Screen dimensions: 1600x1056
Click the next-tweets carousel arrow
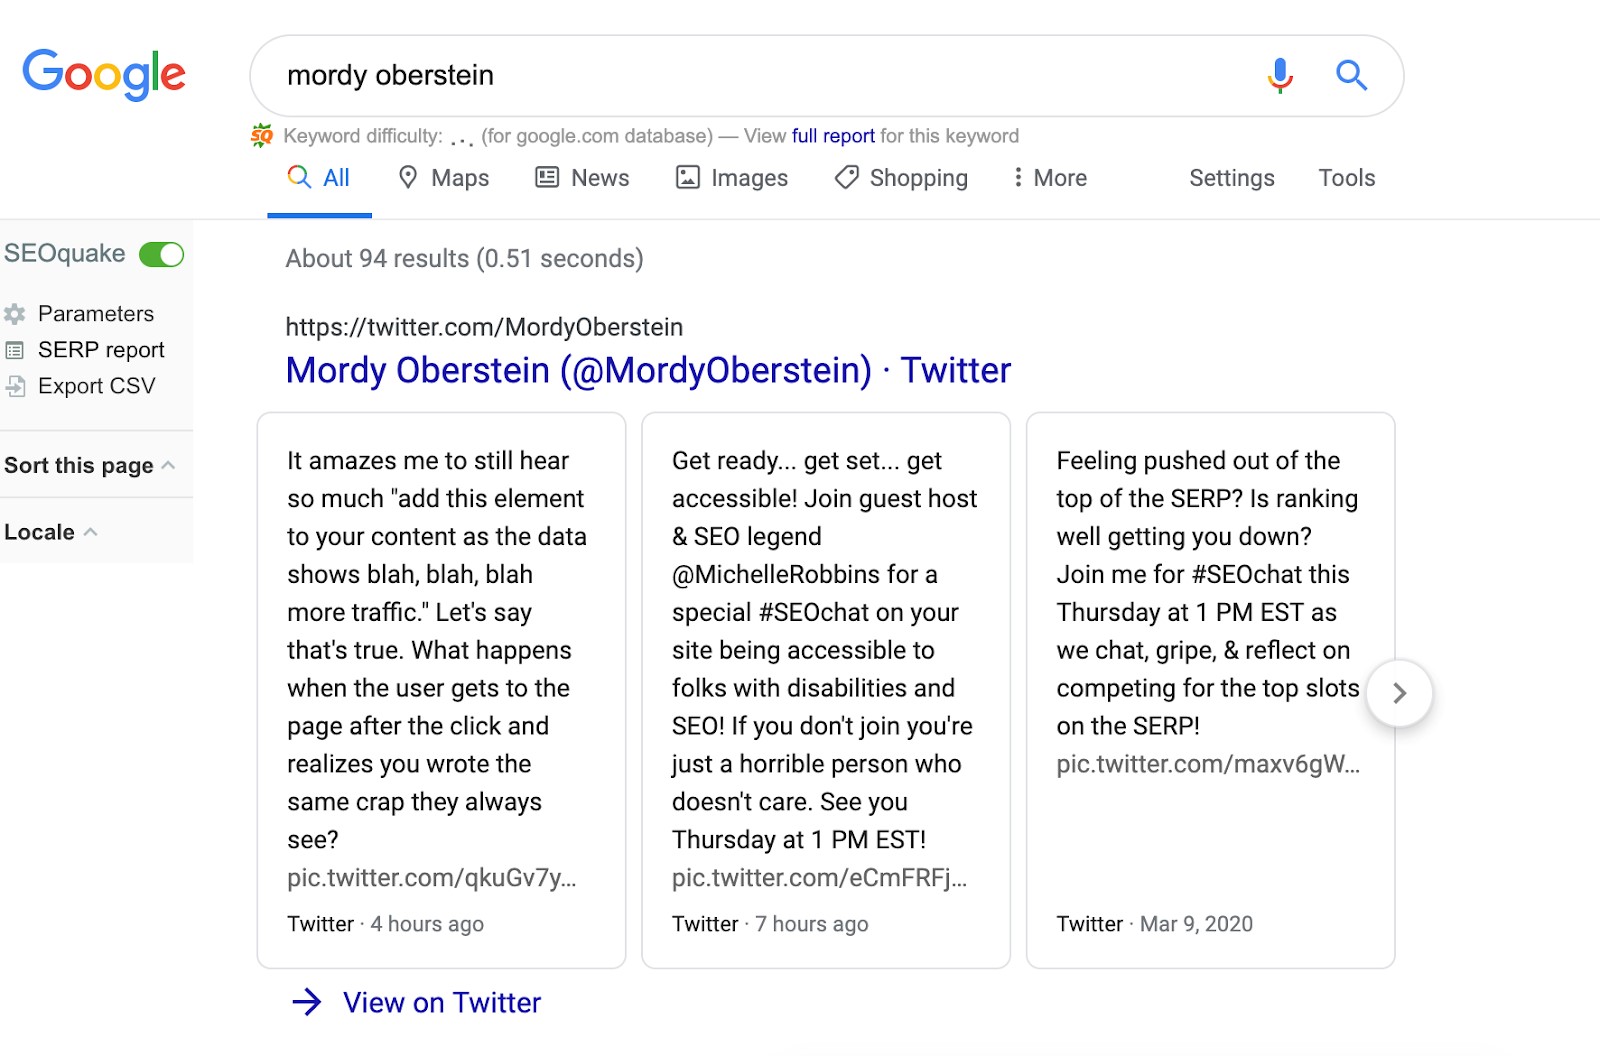pyautogui.click(x=1399, y=693)
